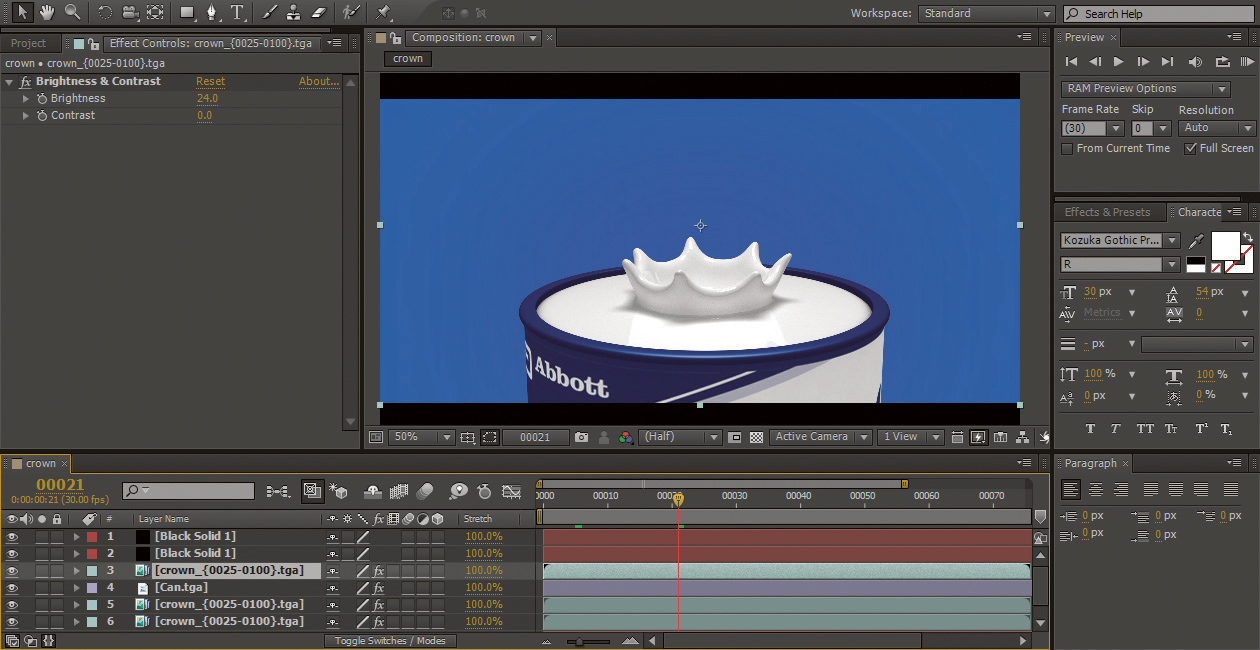Viewport: 1260px width, 650px height.
Task: Select the Paragraph panel tab
Action: tap(1090, 463)
